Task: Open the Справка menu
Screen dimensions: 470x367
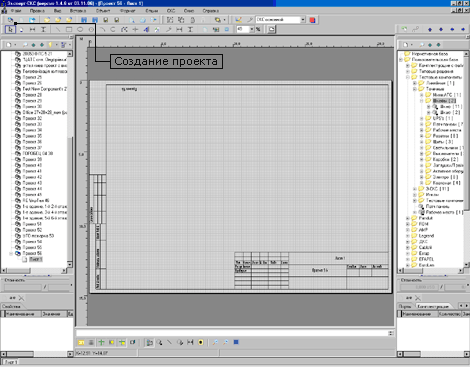Action: point(210,11)
